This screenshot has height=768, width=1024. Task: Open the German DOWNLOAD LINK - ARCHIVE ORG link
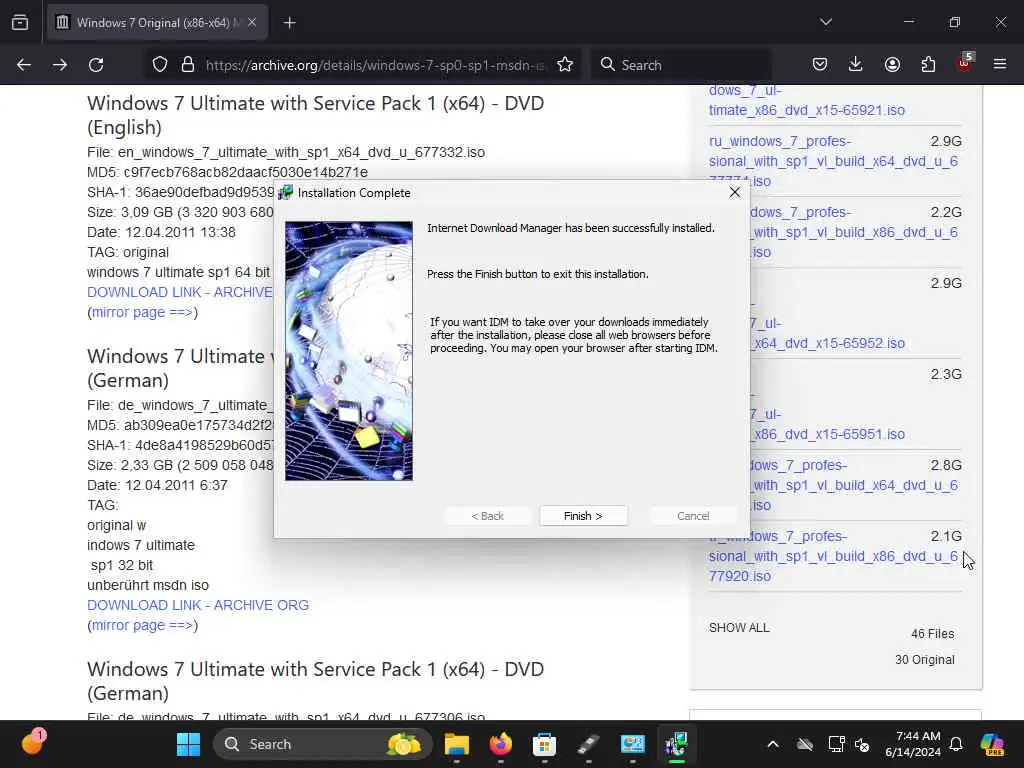[198, 605]
